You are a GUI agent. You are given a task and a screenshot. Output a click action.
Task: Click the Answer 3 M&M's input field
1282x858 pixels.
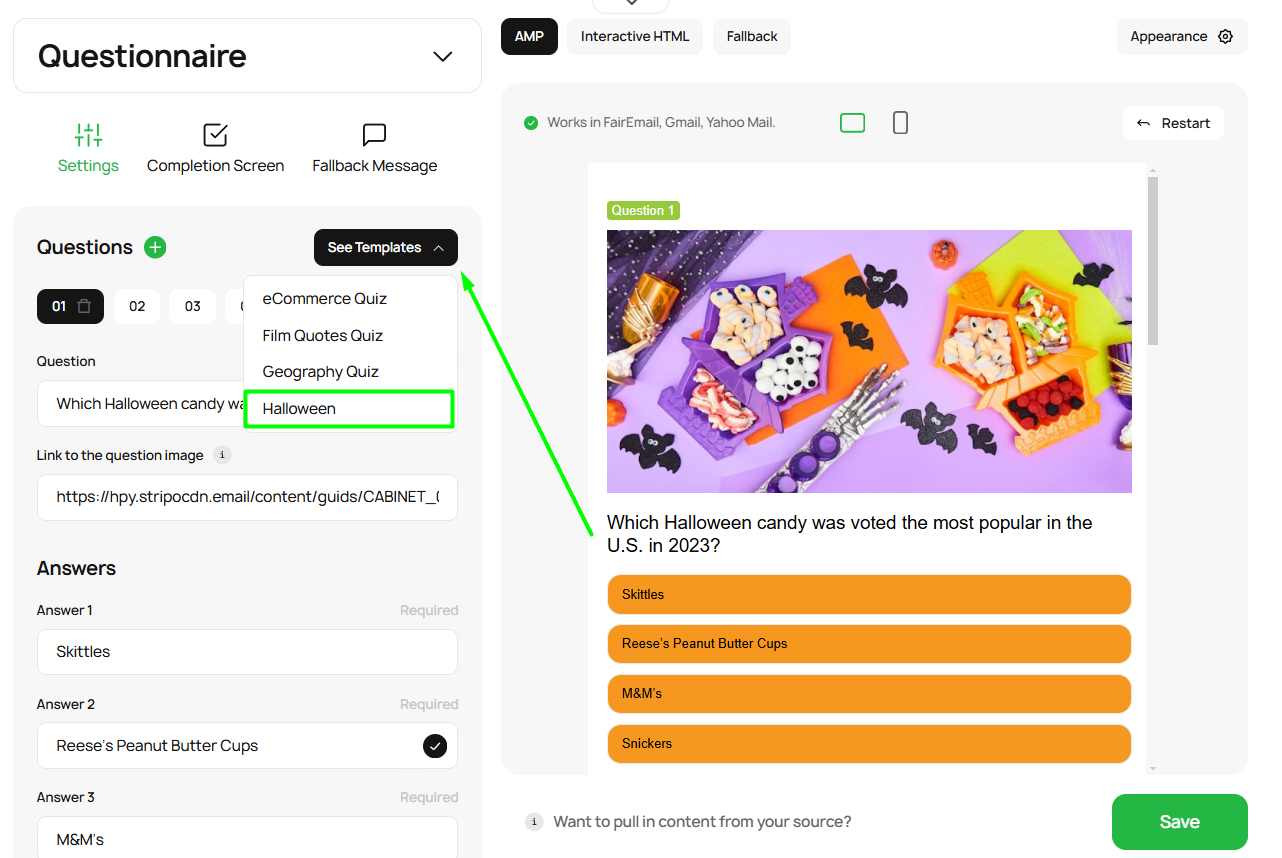point(247,837)
